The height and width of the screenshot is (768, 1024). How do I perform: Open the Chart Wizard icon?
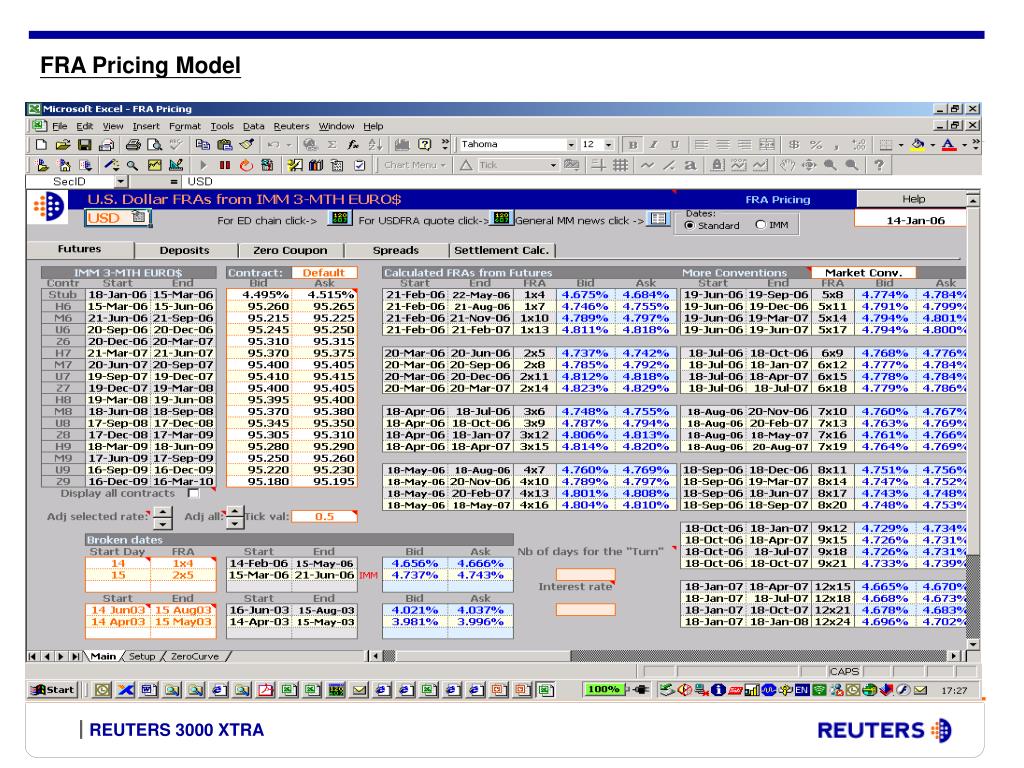click(x=402, y=145)
